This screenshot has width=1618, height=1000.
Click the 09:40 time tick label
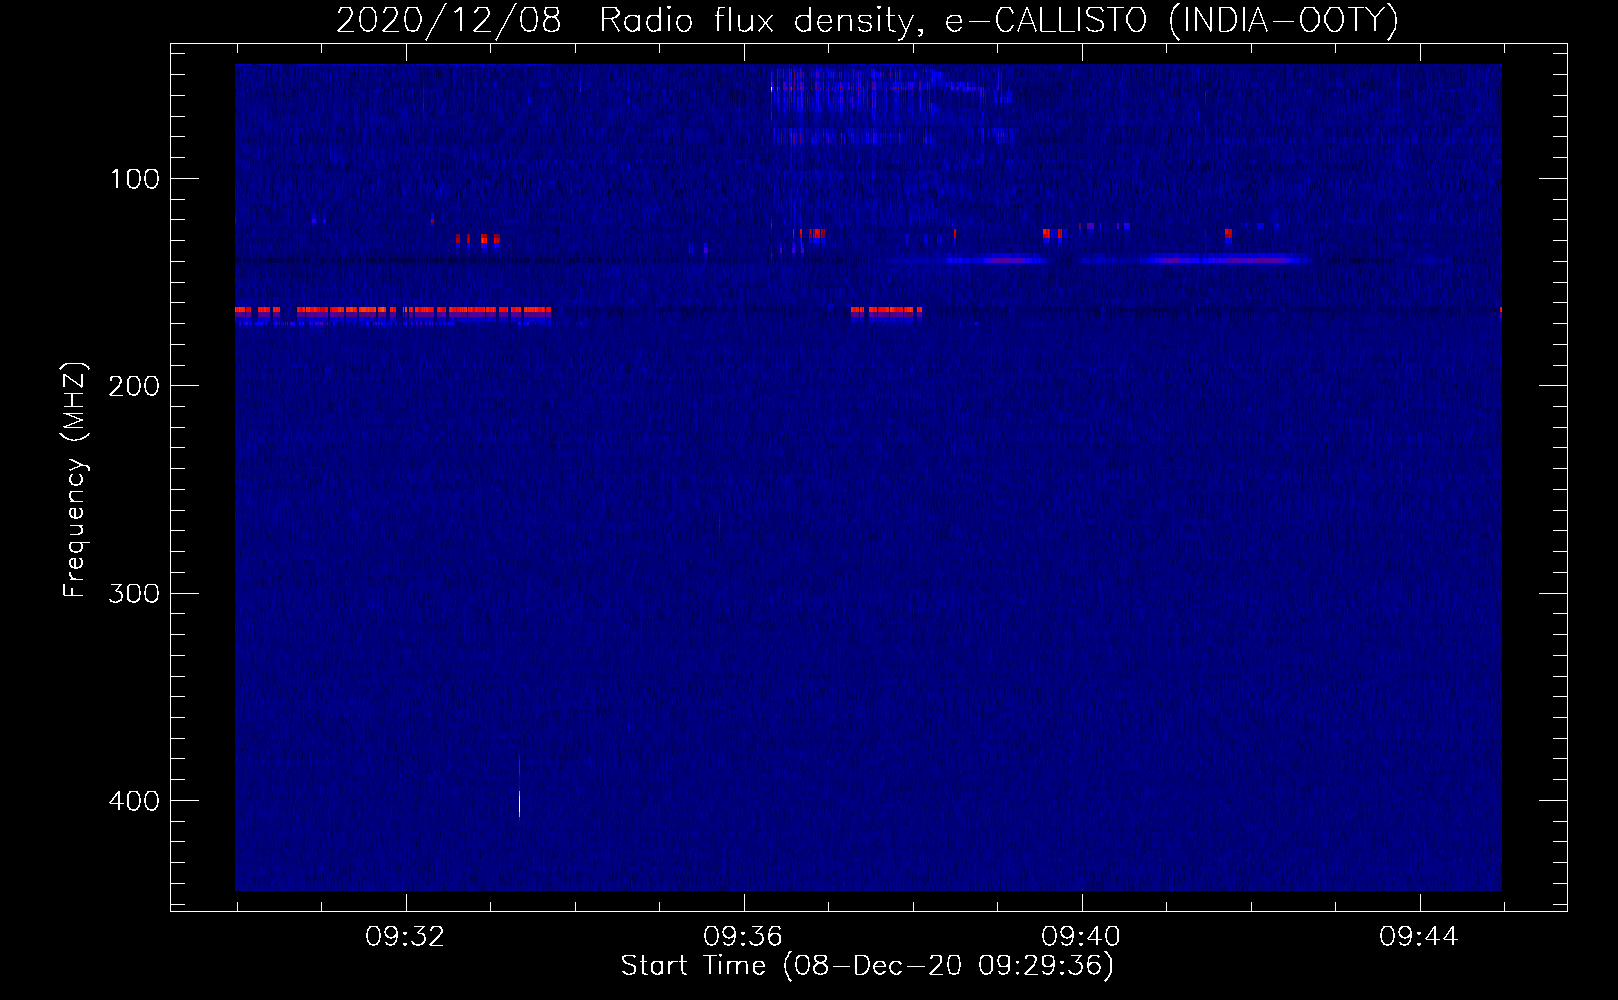click(x=1081, y=937)
